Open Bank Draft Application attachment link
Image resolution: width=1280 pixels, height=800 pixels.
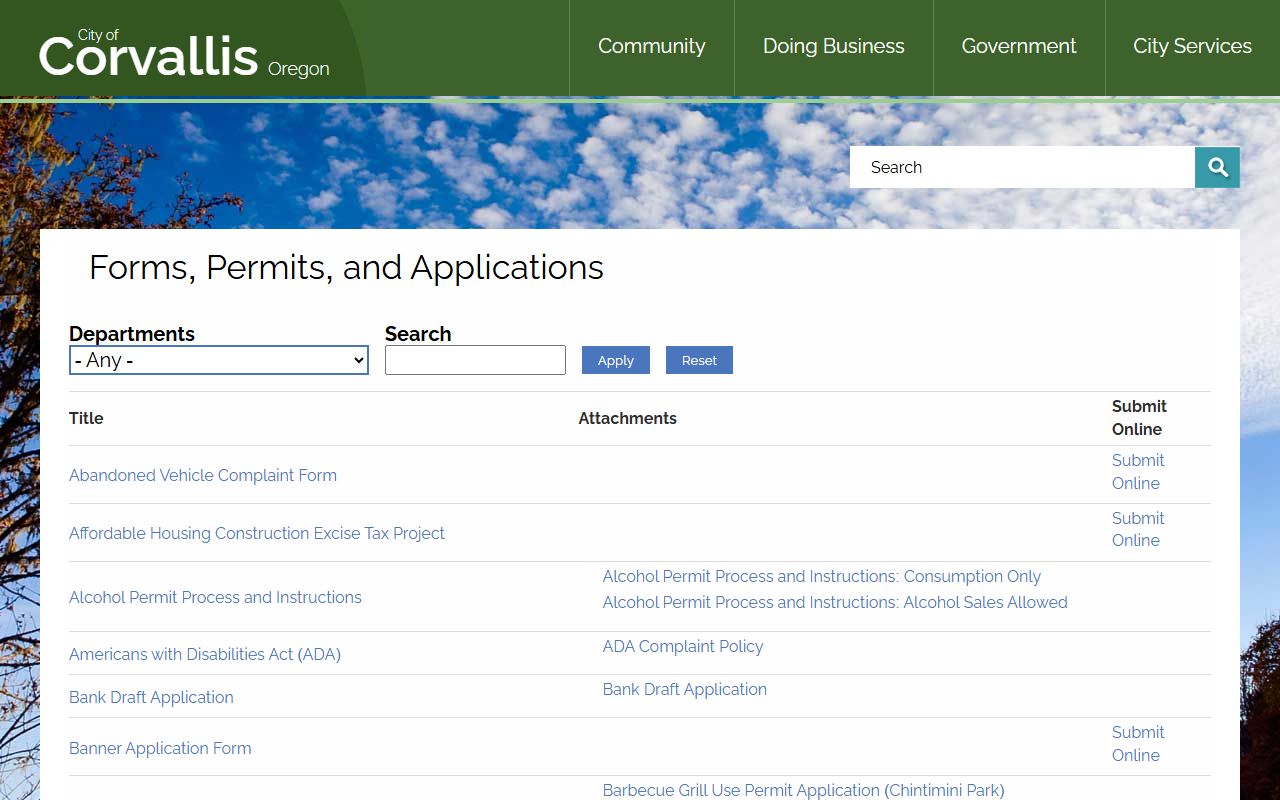click(x=685, y=689)
